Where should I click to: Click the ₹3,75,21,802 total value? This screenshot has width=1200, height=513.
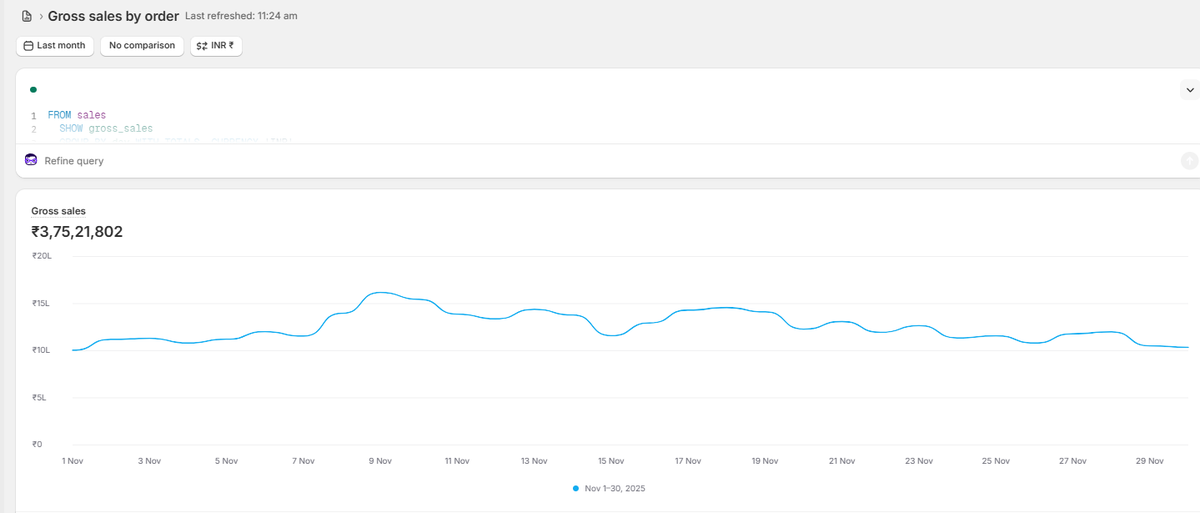point(77,232)
